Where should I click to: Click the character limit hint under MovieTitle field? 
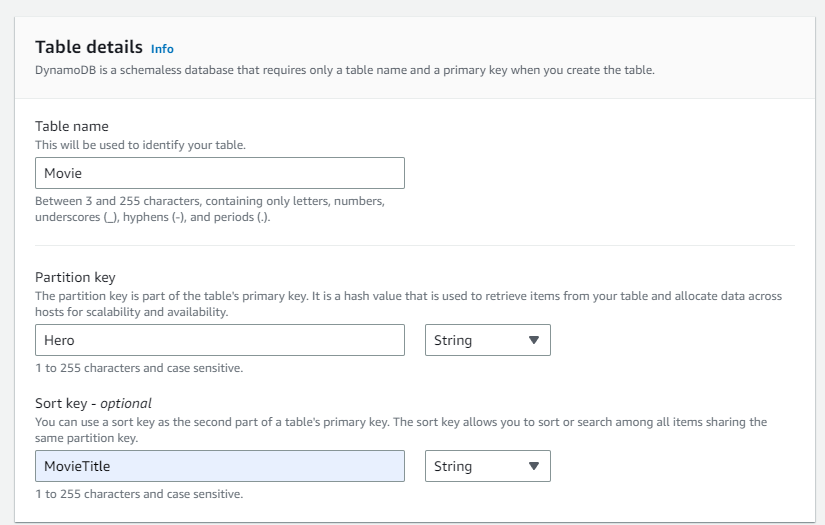point(139,494)
